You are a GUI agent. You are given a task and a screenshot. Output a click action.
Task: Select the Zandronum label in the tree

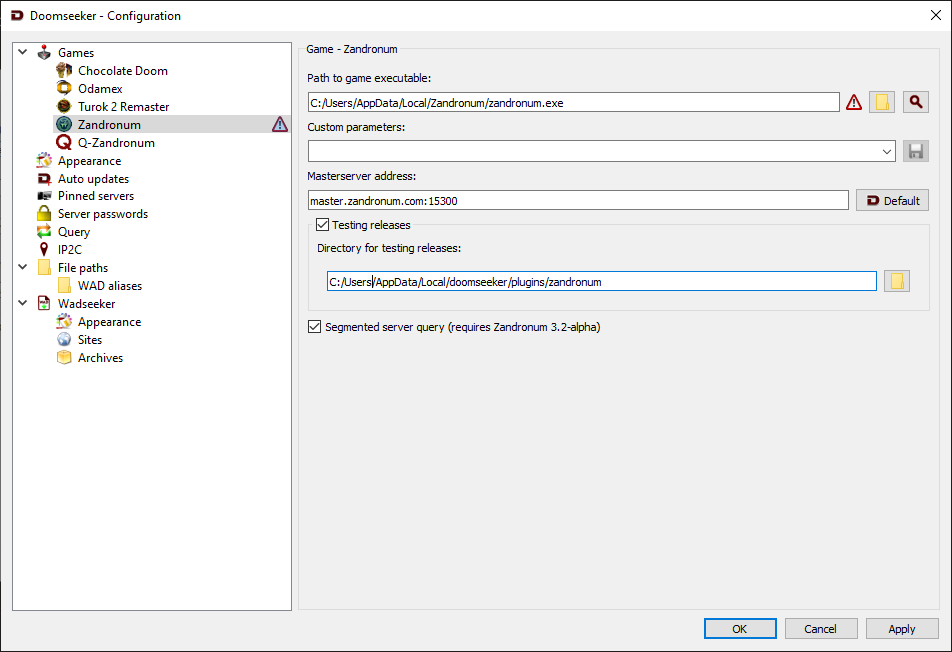(109, 125)
